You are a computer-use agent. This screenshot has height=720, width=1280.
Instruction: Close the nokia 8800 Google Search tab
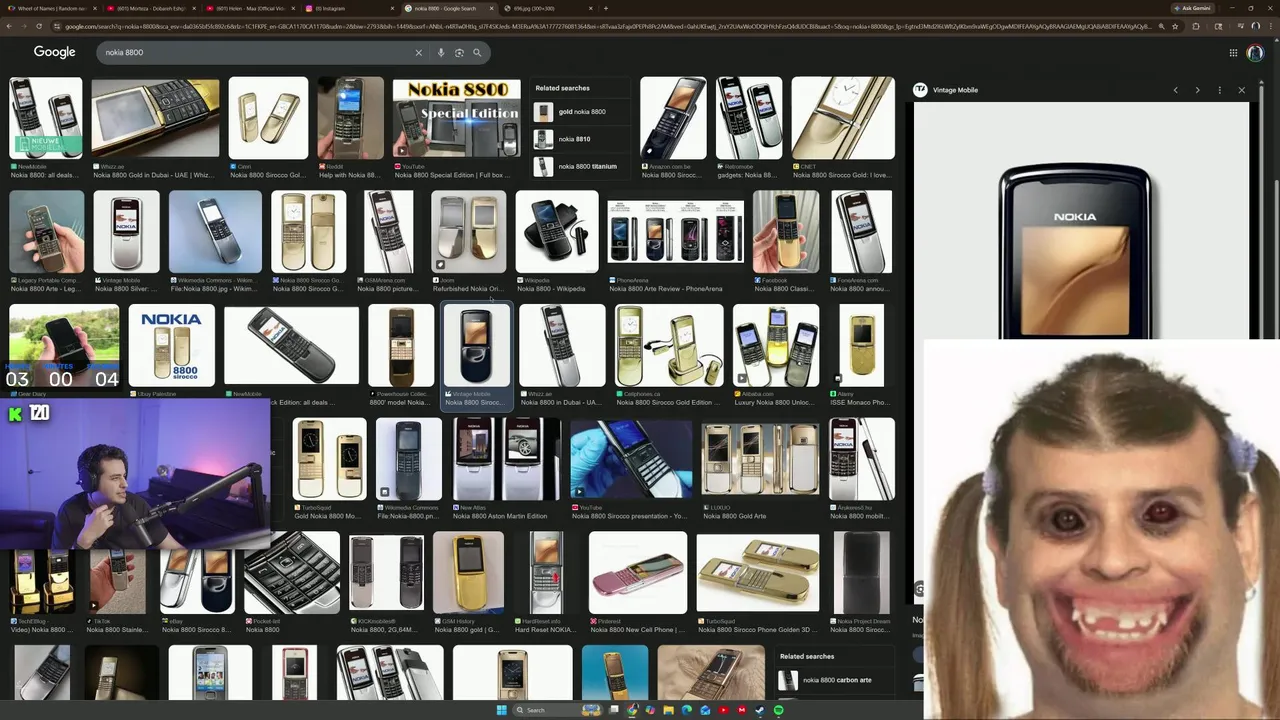pos(490,8)
